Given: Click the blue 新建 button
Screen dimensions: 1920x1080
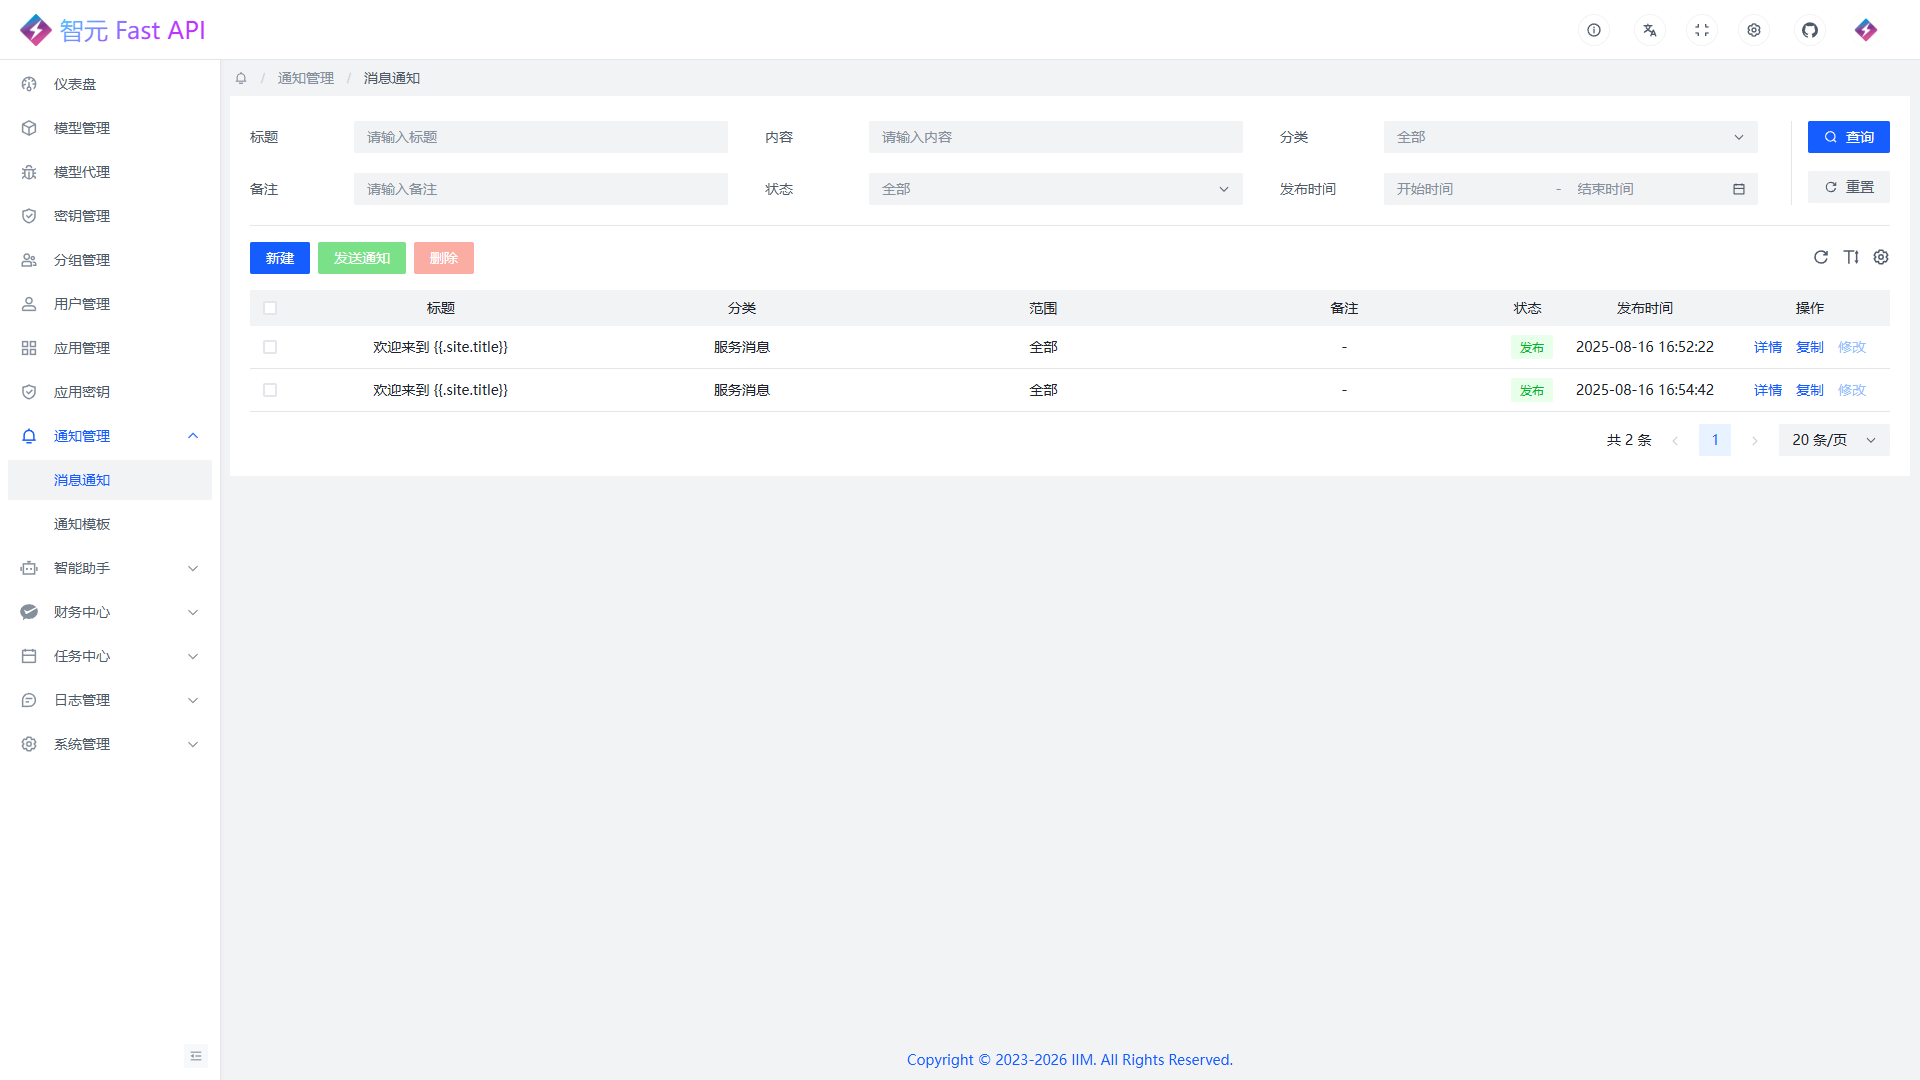Looking at the screenshot, I should tap(280, 258).
